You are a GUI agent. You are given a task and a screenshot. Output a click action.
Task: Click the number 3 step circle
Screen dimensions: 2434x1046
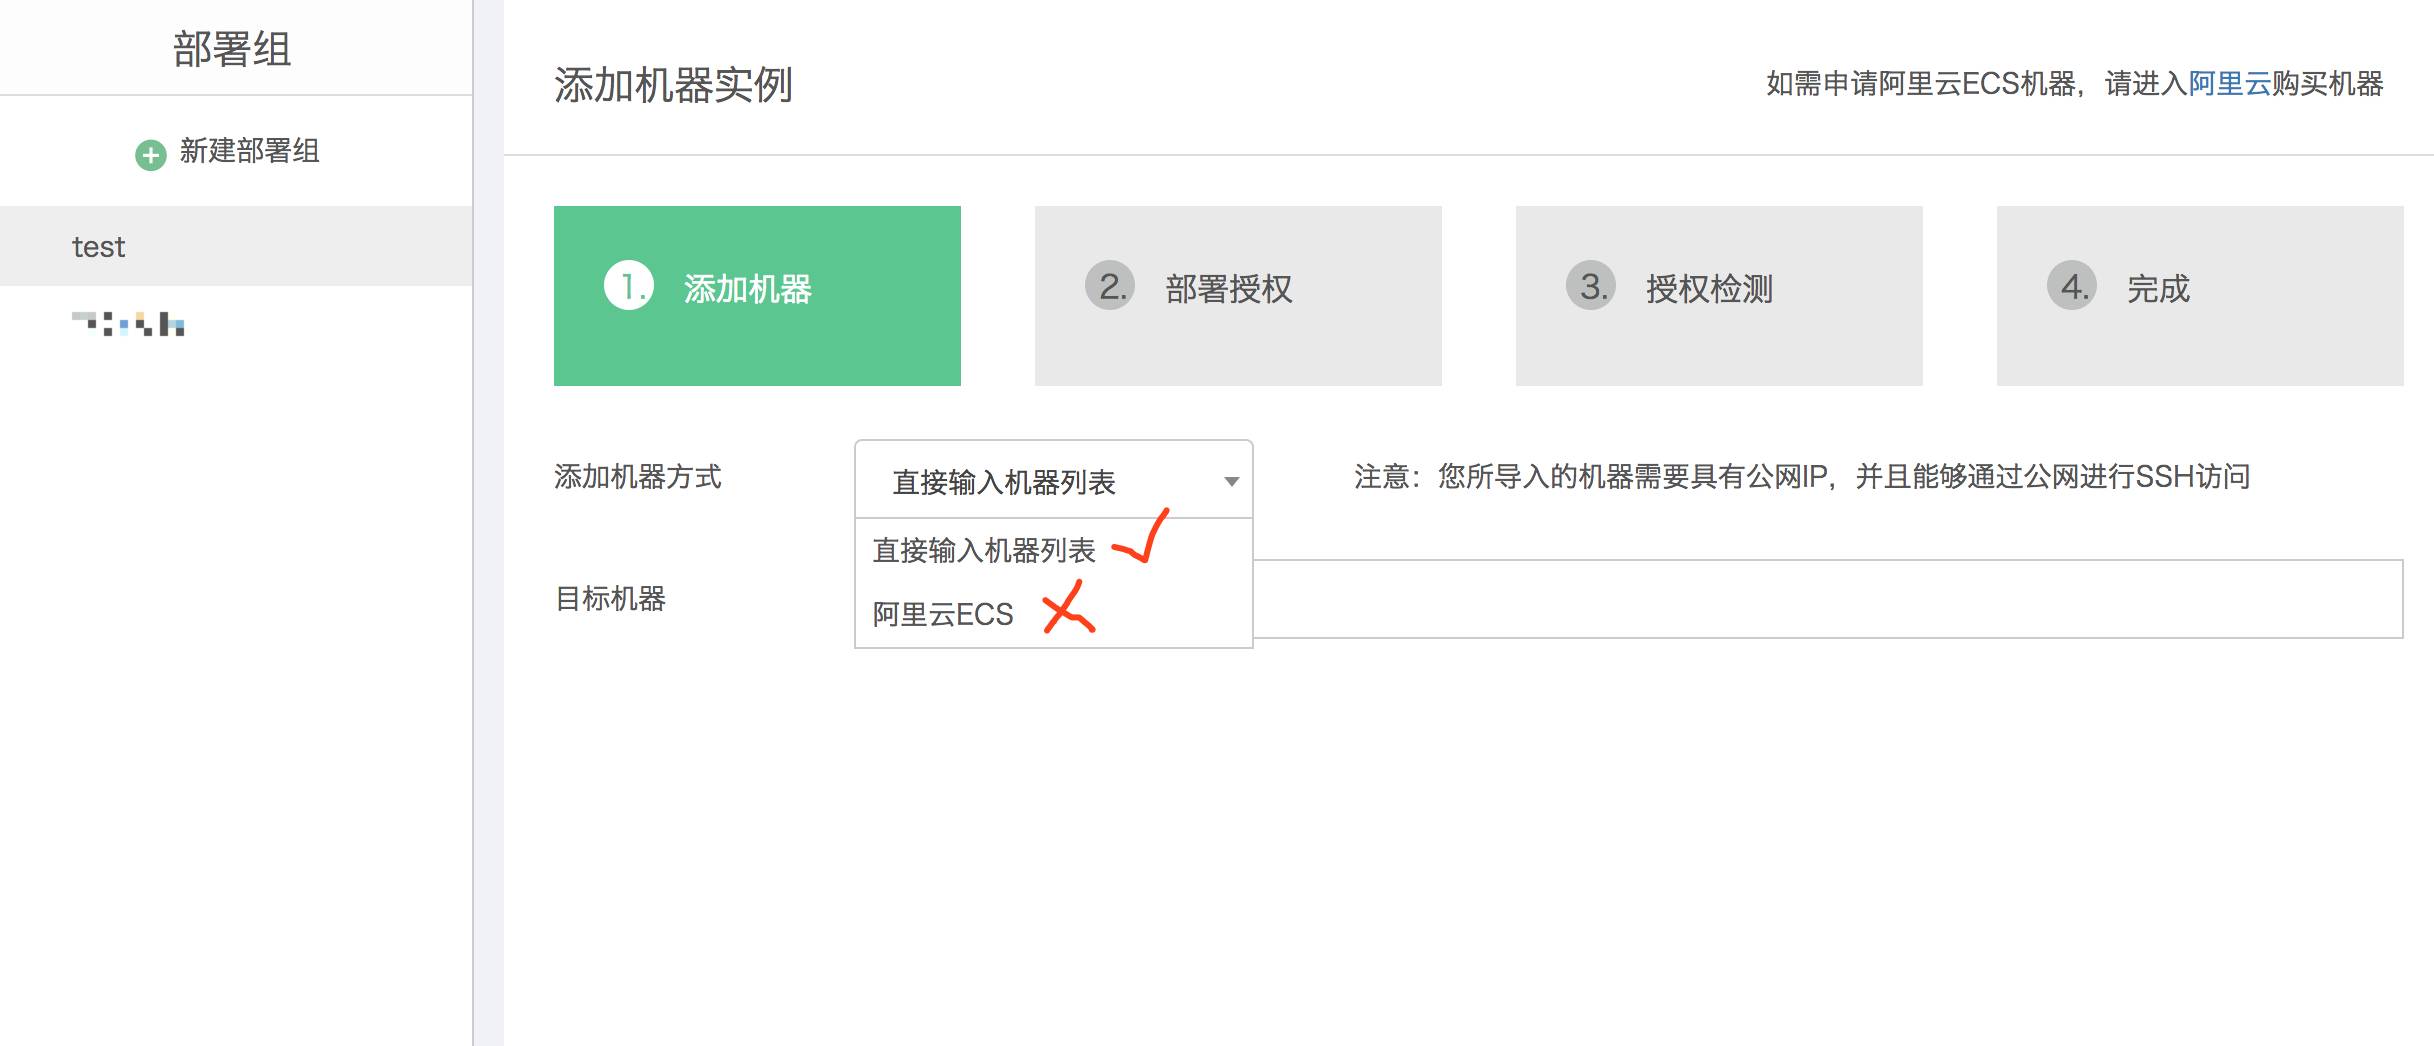point(1591,286)
